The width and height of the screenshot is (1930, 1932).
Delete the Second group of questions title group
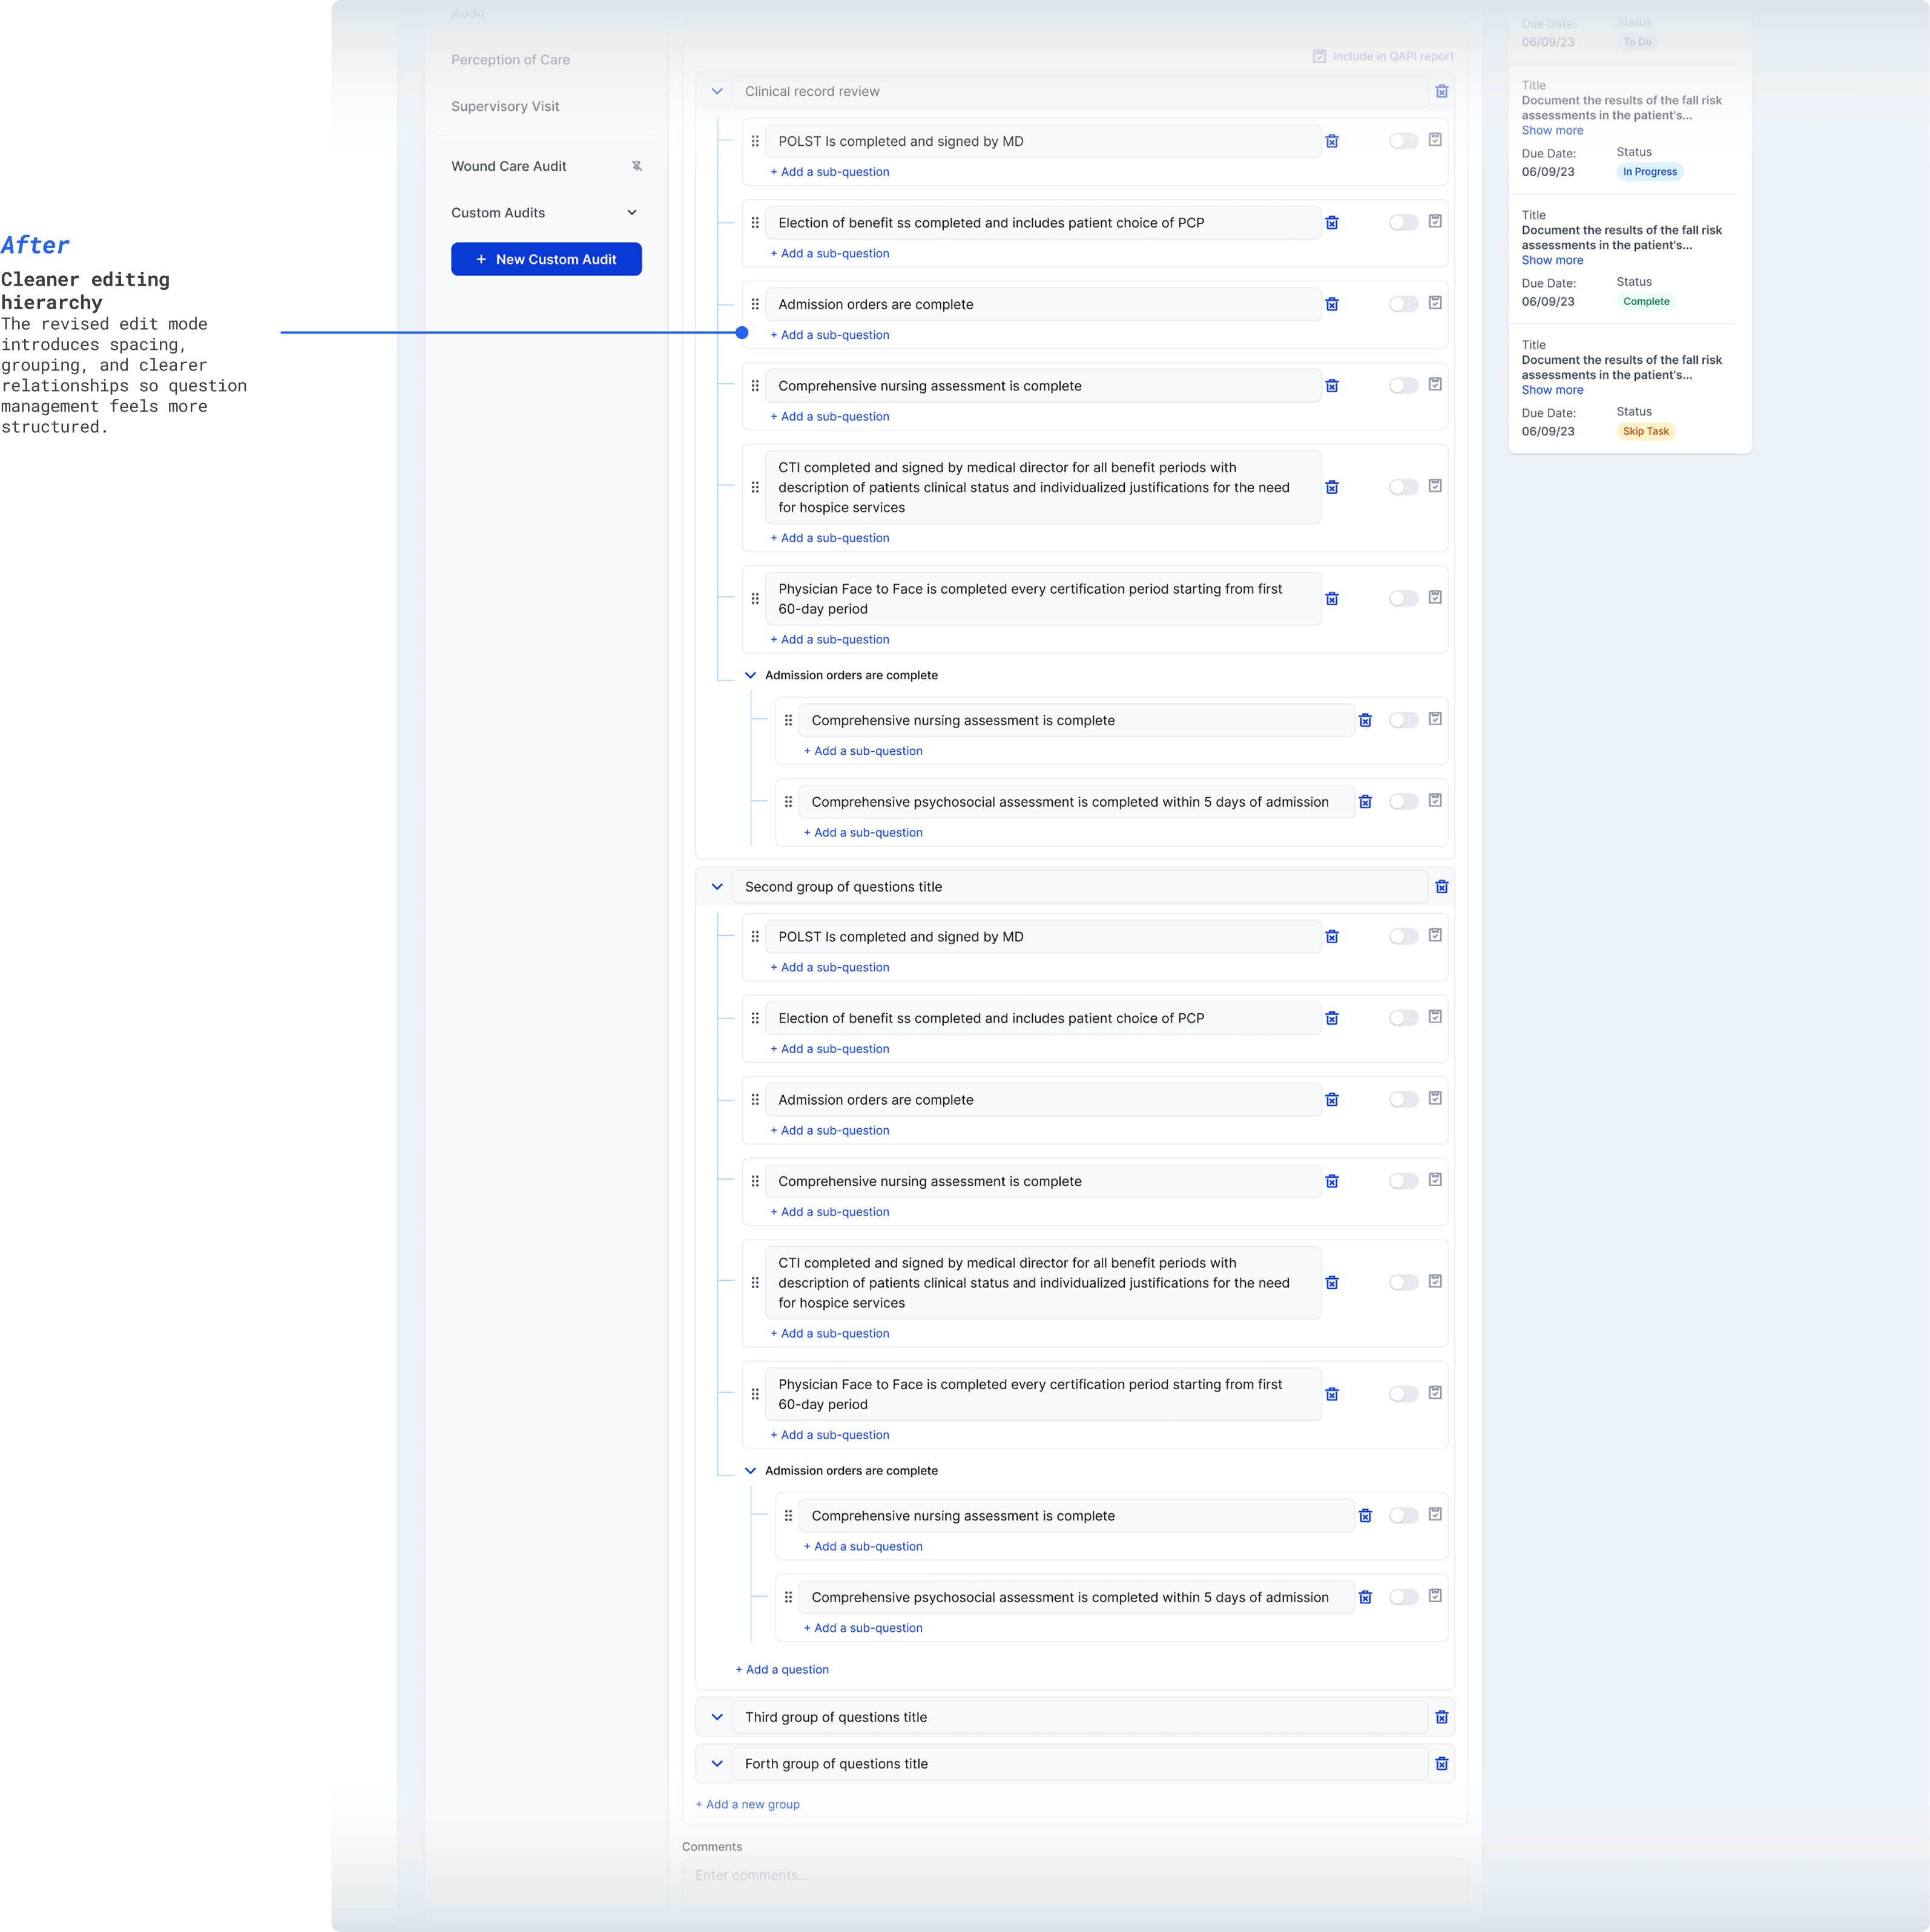coord(1441,887)
